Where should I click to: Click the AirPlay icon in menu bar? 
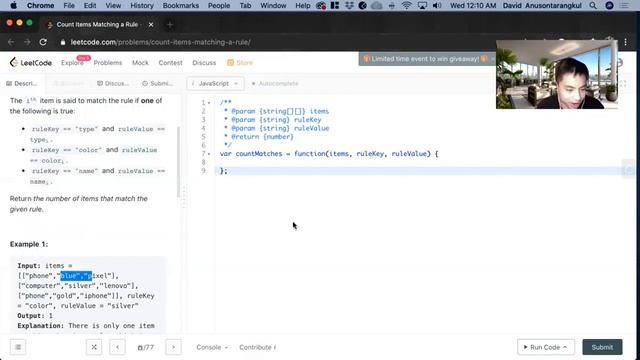422,5
